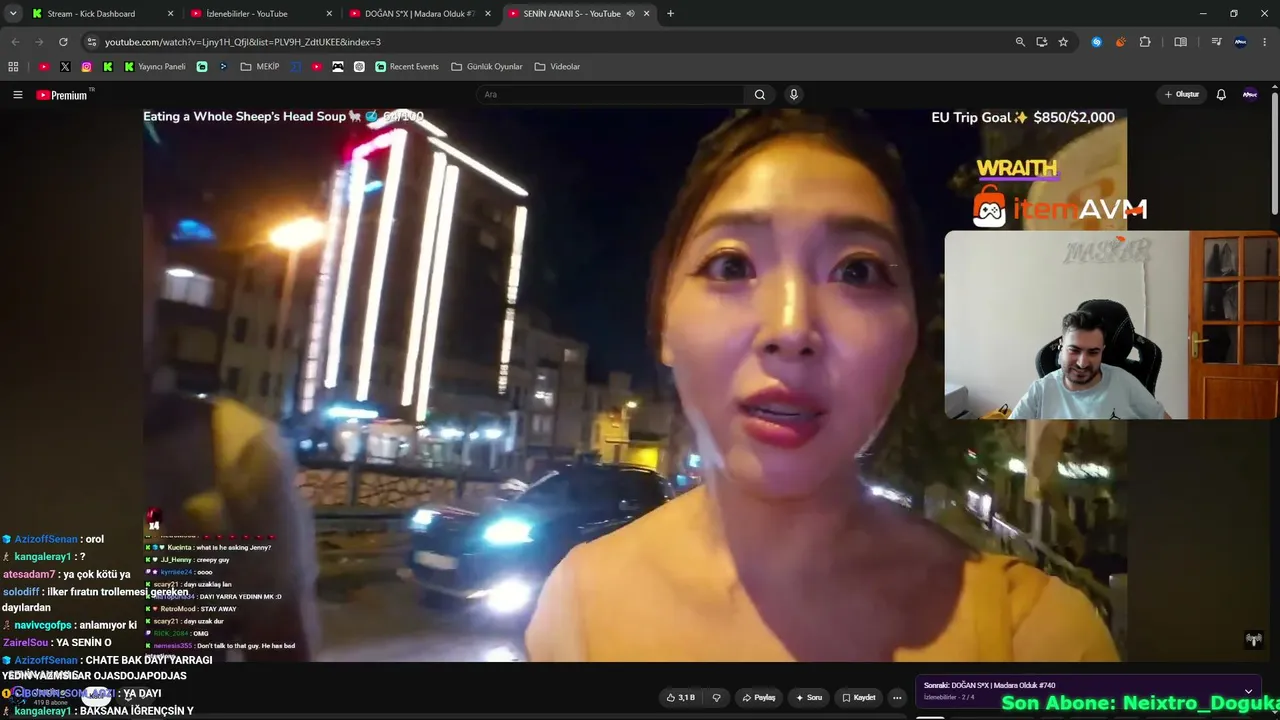Open the ChatGPT bookmark icon
The image size is (1280, 720).
tap(359, 67)
